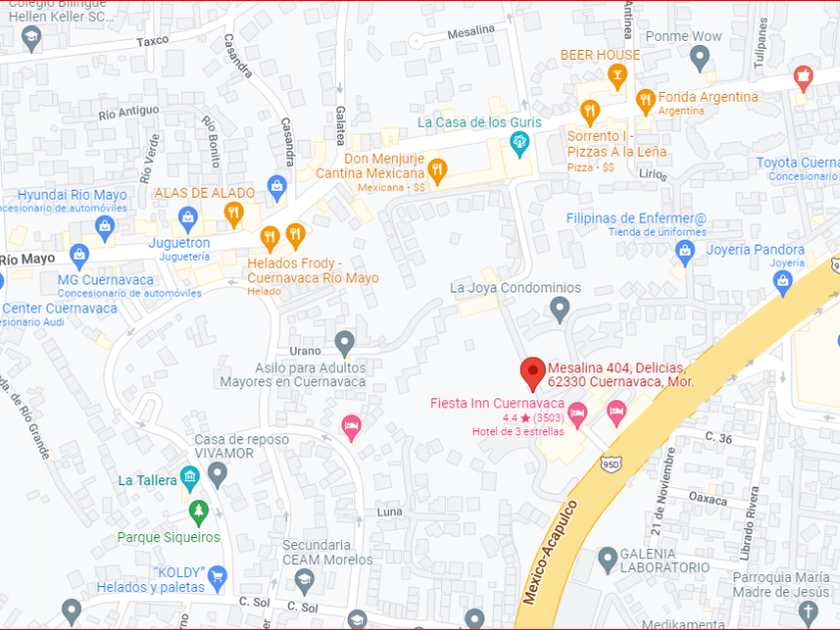Click La Casa de los Guris teal marker

pos(519,145)
